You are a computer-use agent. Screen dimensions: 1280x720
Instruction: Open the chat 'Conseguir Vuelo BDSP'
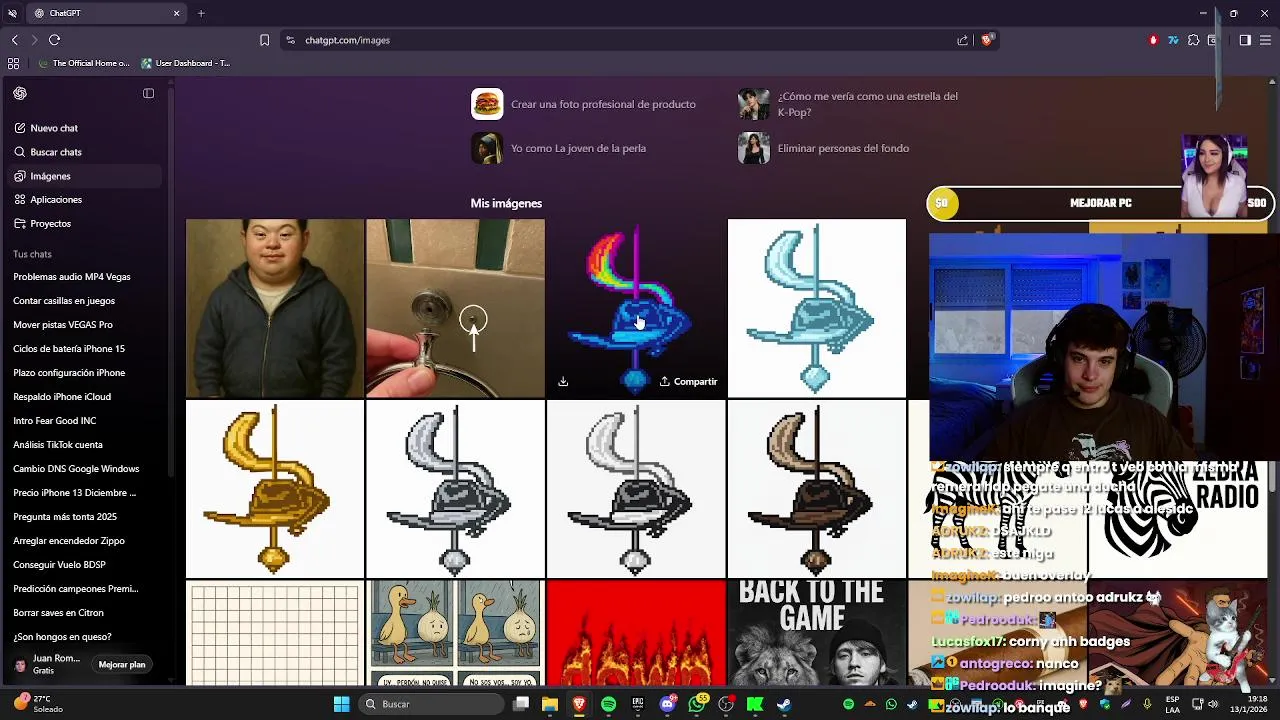click(59, 565)
